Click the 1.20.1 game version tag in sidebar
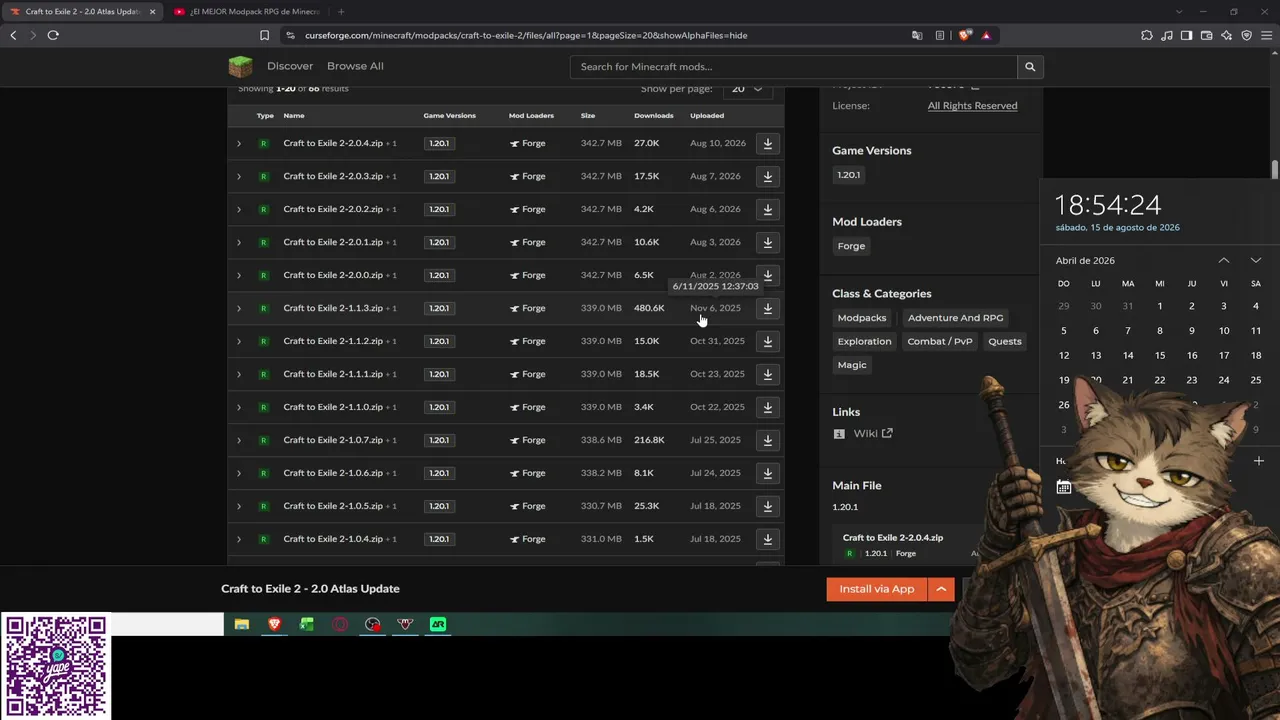 (x=848, y=175)
